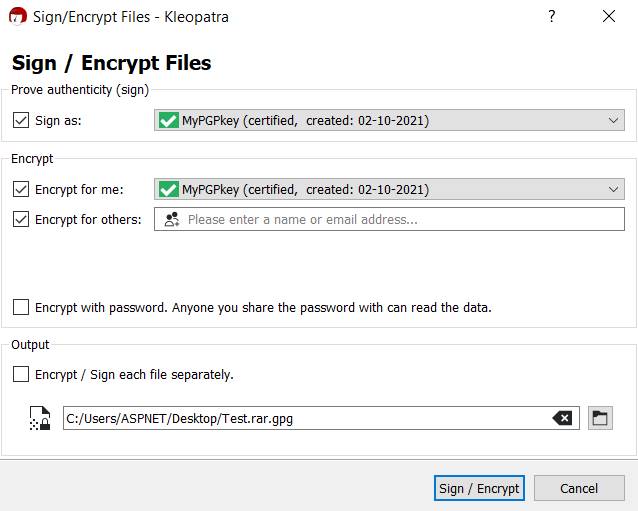Focus the name or email address field
The height and width of the screenshot is (511, 638).
coord(389,219)
